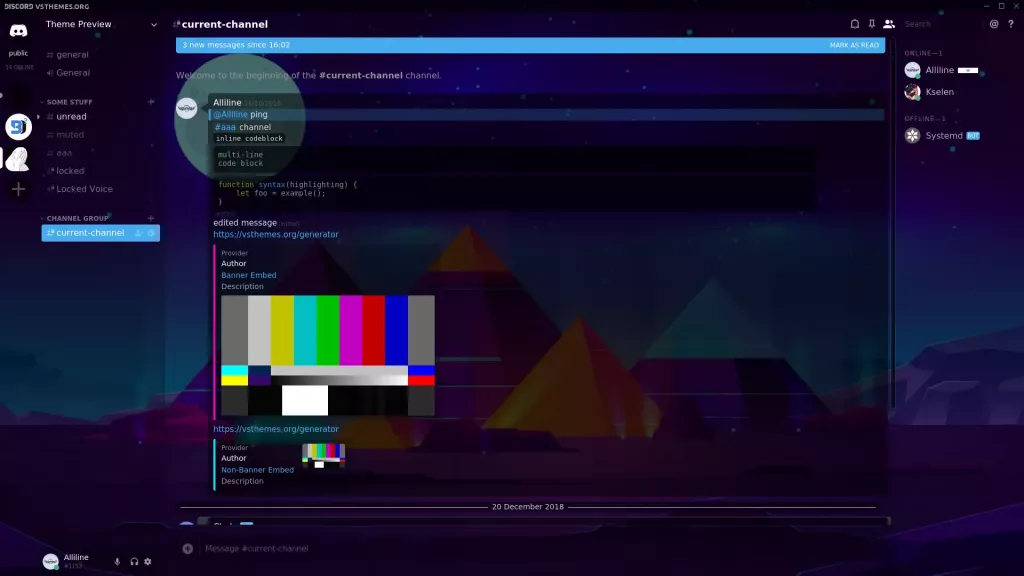The height and width of the screenshot is (576, 1024).
Task: Open pinned messages with the pin icon
Action: (x=870, y=24)
